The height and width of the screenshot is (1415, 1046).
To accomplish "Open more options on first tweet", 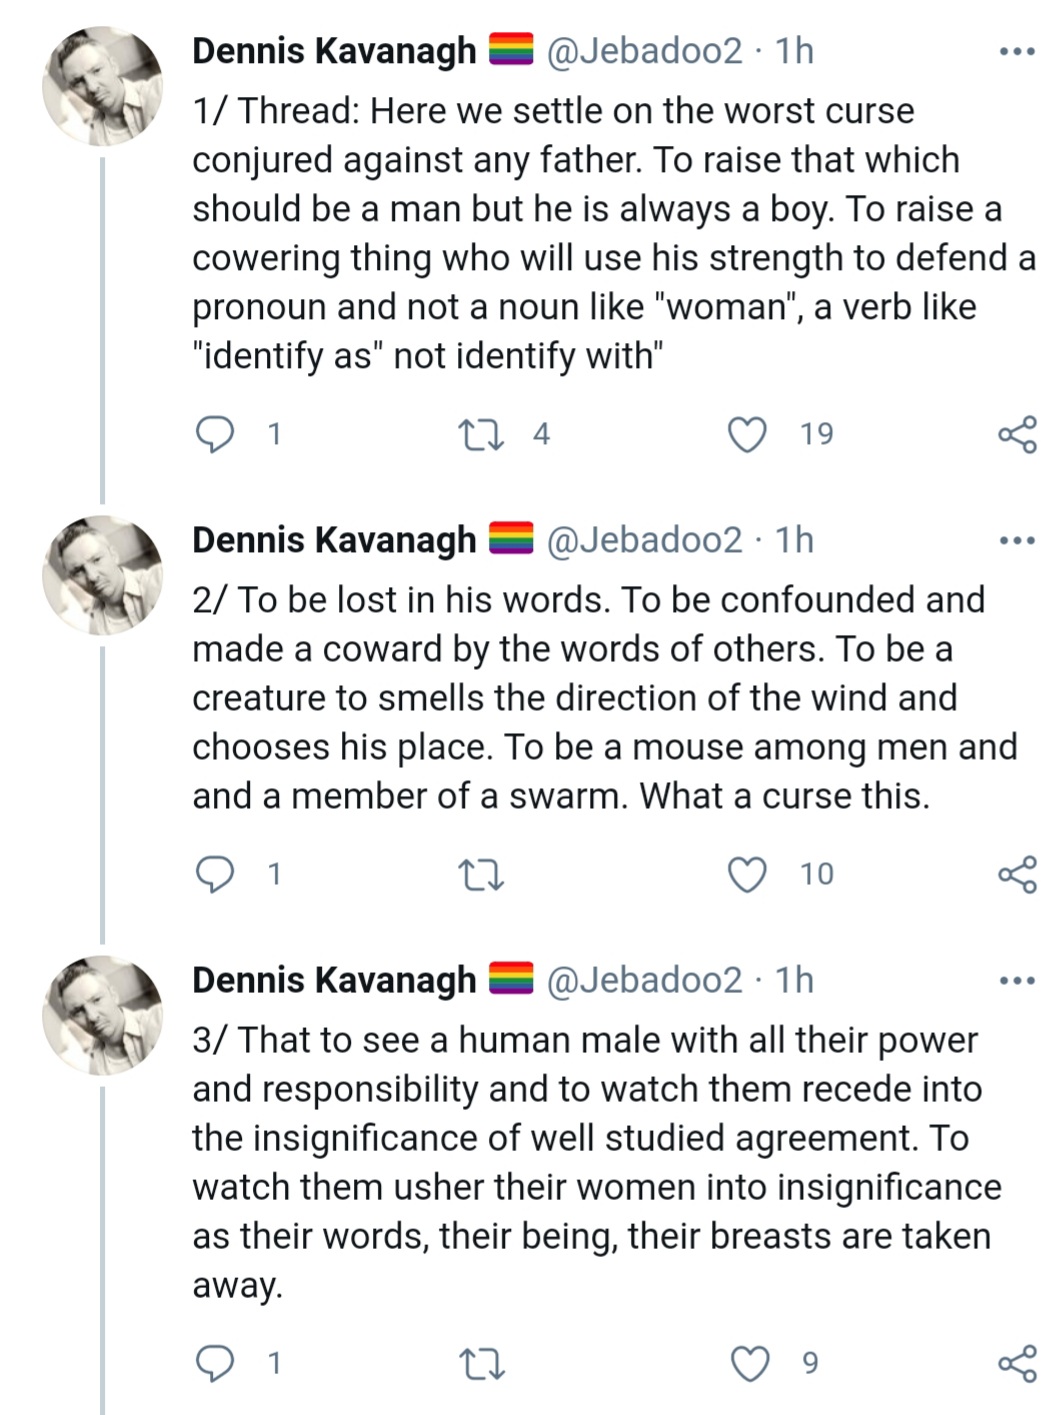I will (1017, 51).
